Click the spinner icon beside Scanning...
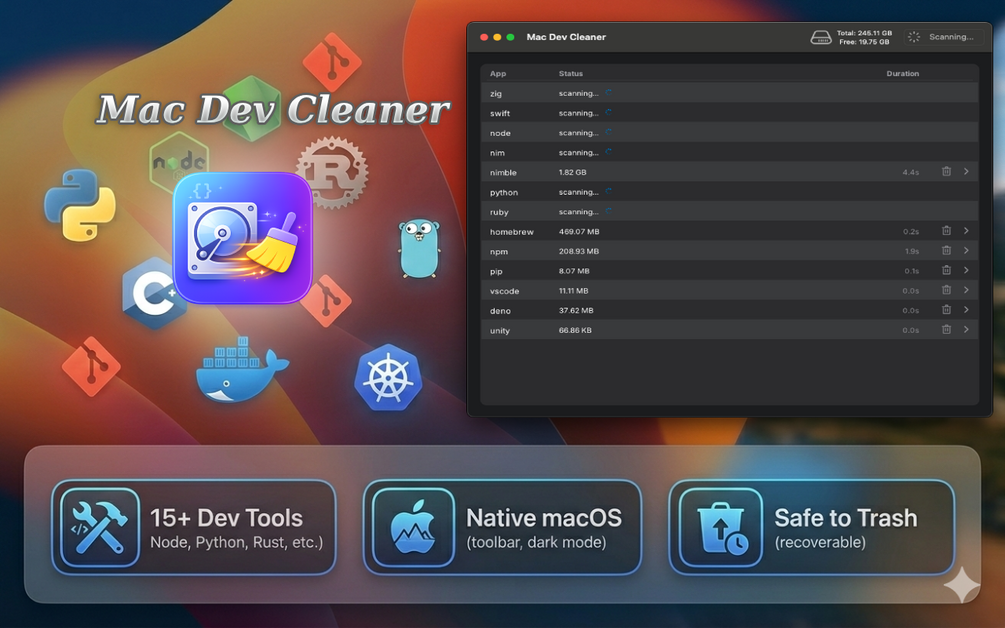The image size is (1005, 628). click(x=914, y=37)
